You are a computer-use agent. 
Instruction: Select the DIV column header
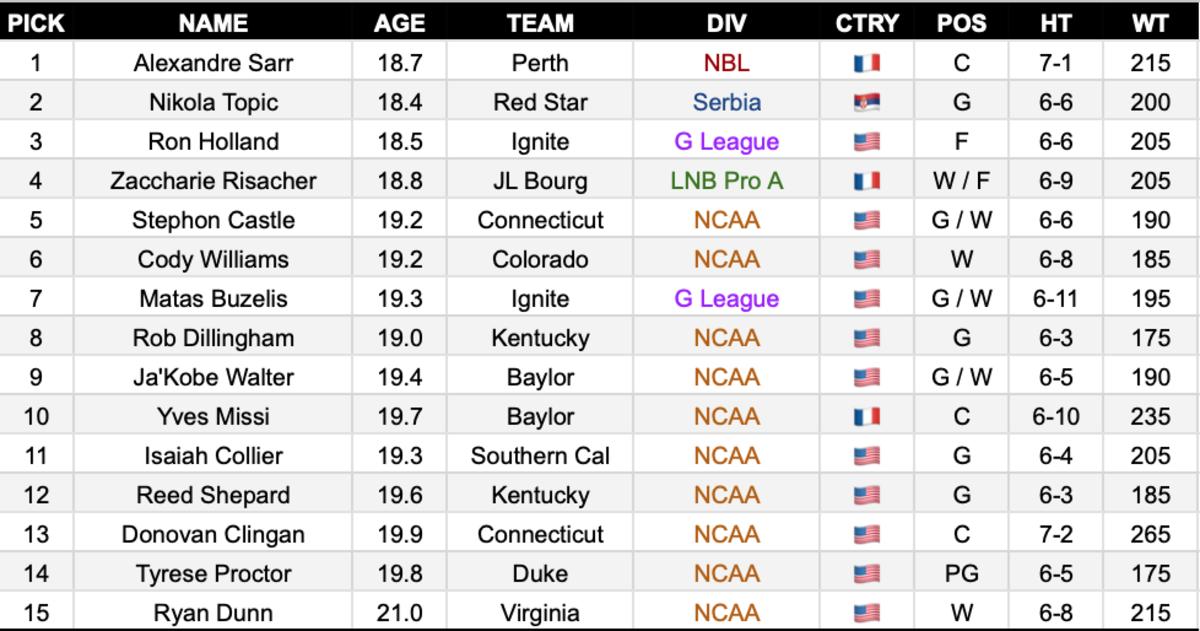tap(726, 23)
